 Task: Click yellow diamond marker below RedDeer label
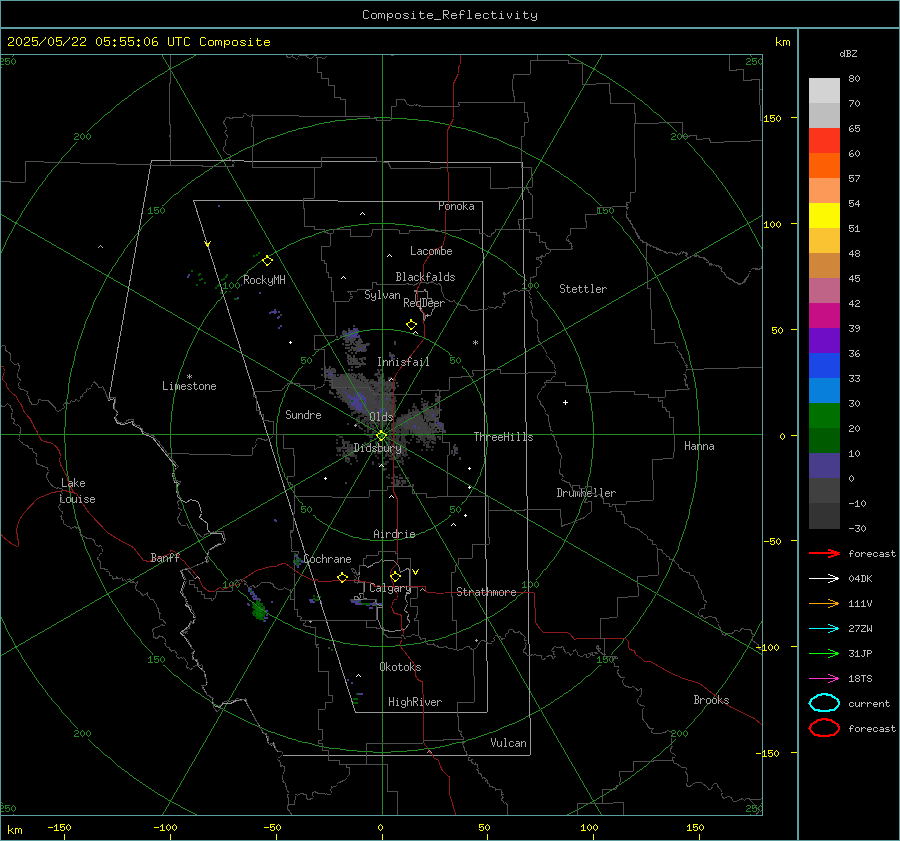(x=411, y=325)
